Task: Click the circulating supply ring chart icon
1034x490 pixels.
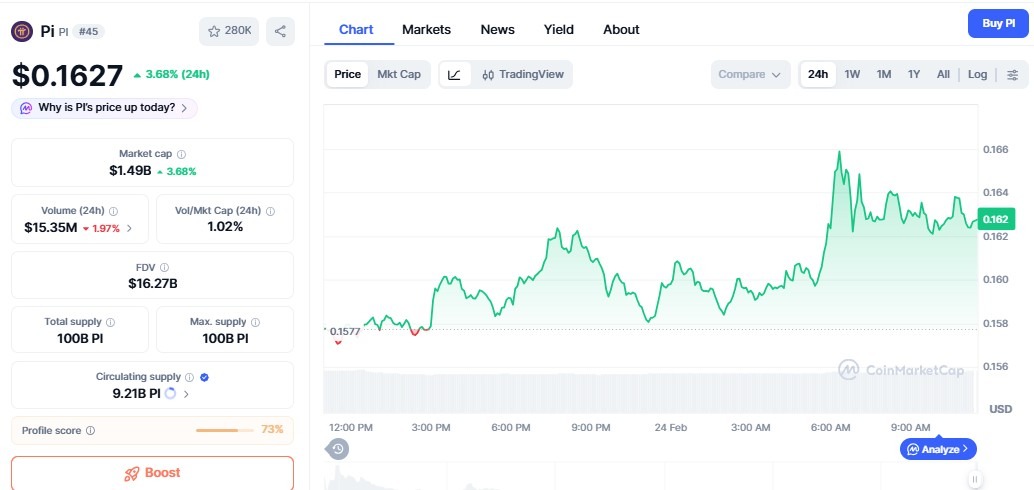Action: click(x=170, y=394)
